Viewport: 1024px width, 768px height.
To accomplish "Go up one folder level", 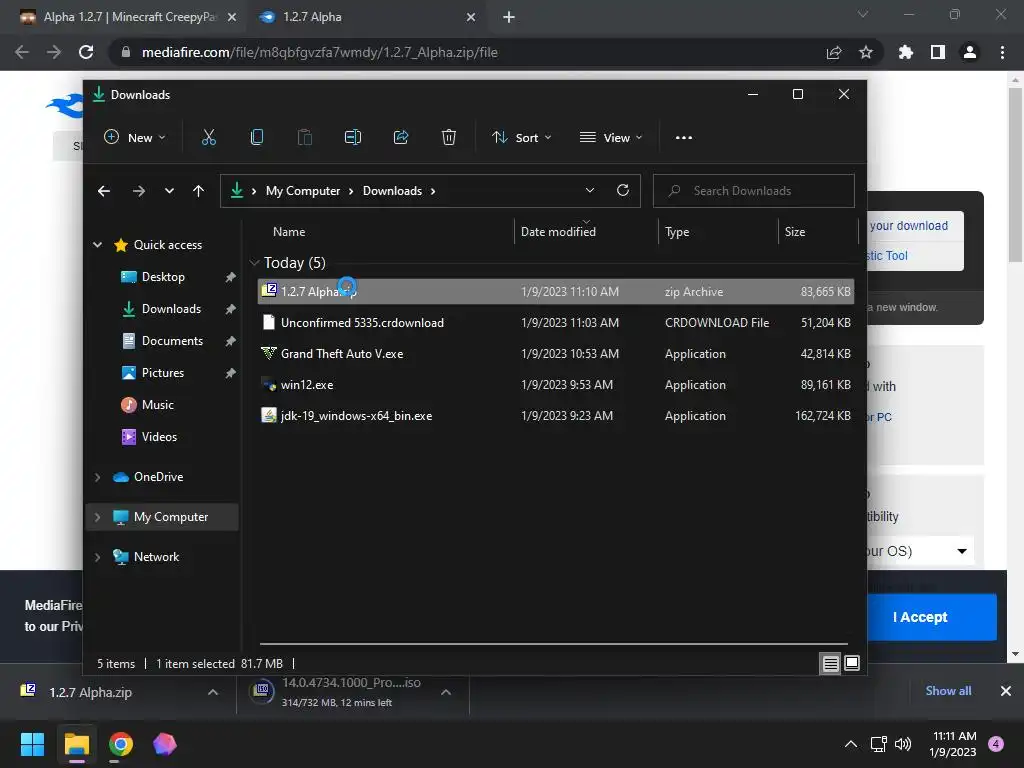I will tap(199, 191).
